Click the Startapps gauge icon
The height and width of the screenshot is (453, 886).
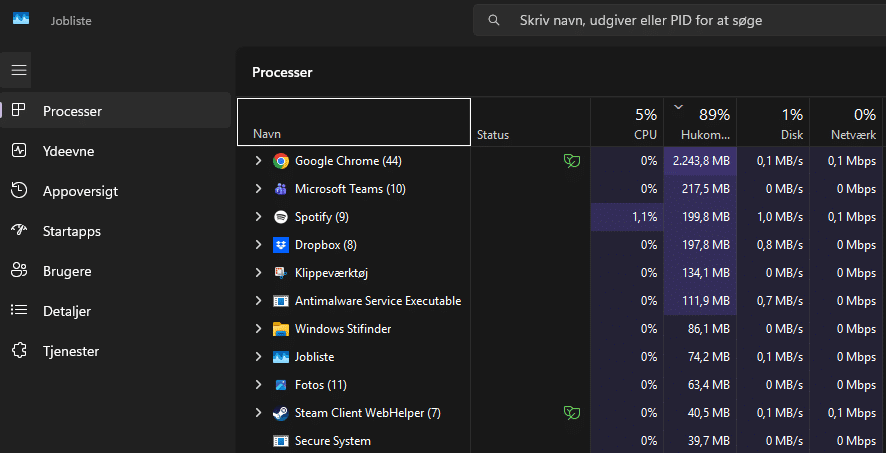[x=19, y=230]
